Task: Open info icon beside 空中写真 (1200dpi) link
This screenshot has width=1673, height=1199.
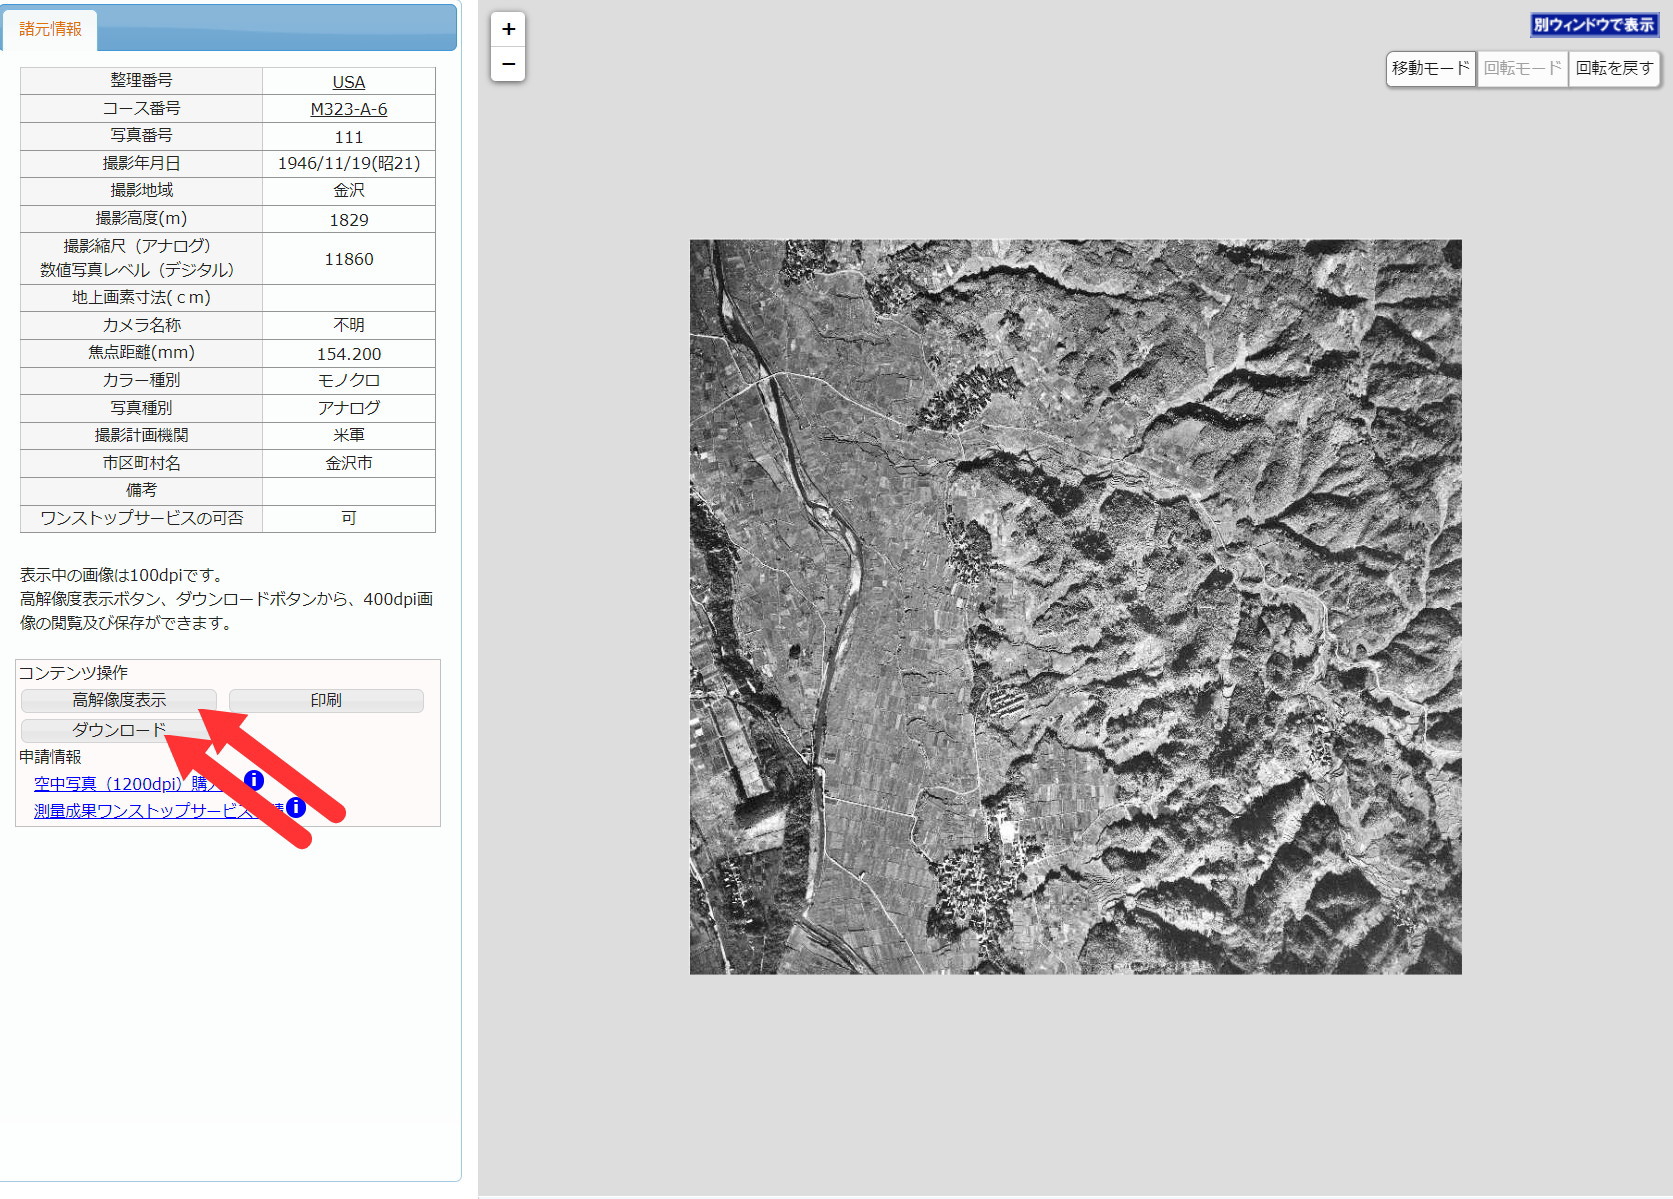Action: pos(254,780)
